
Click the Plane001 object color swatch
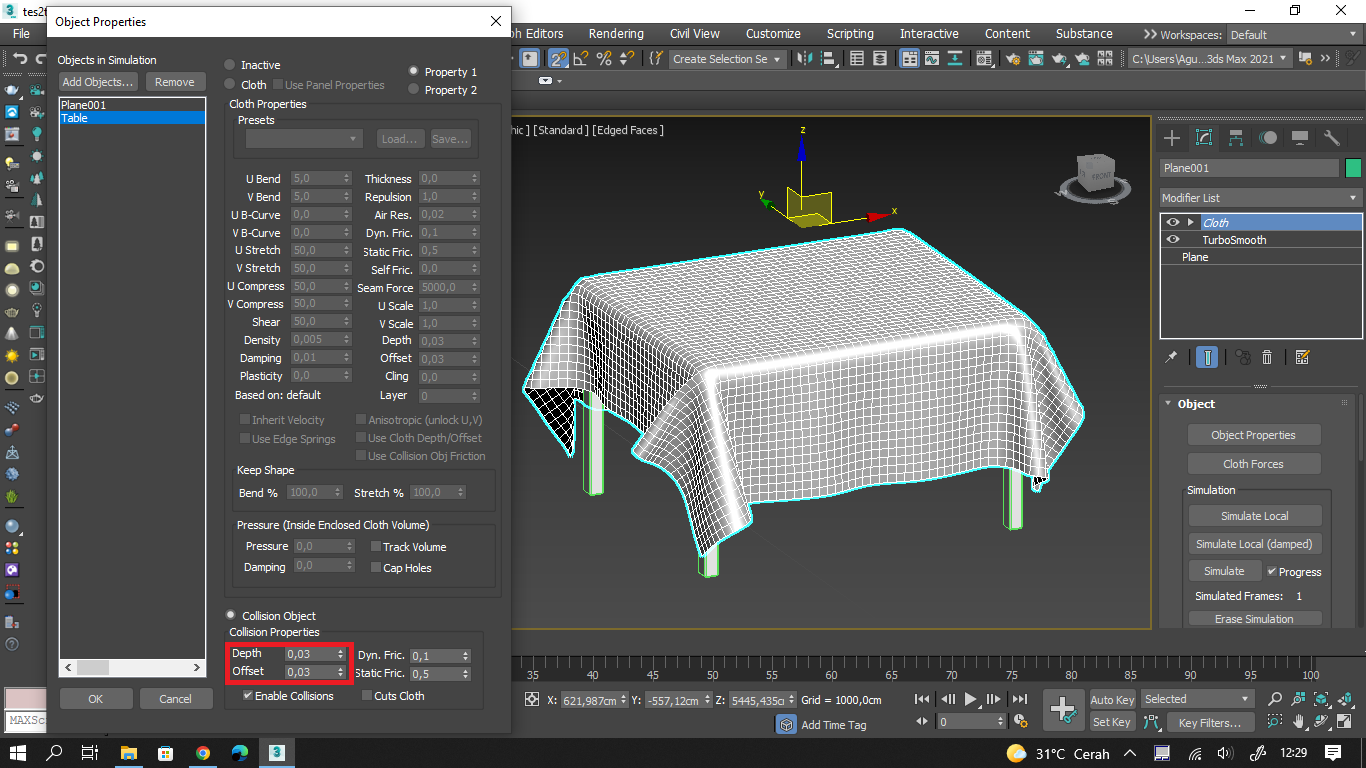1355,167
